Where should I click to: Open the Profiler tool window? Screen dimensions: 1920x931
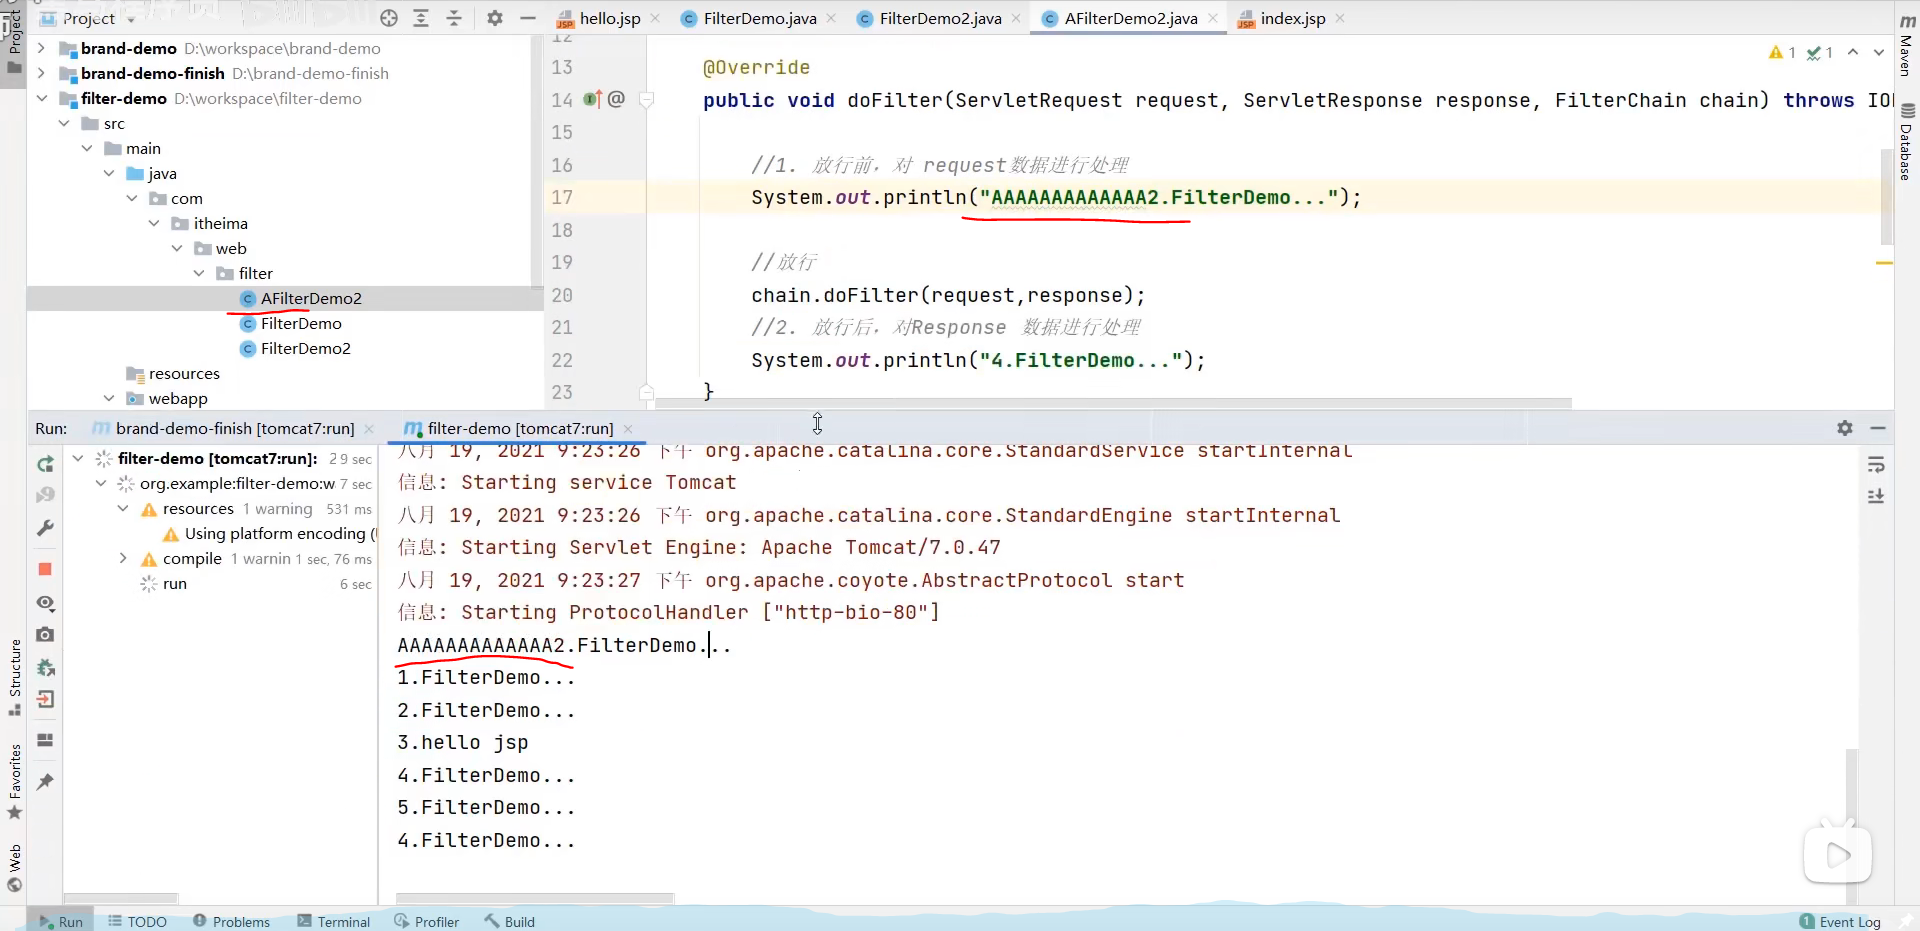(x=427, y=921)
